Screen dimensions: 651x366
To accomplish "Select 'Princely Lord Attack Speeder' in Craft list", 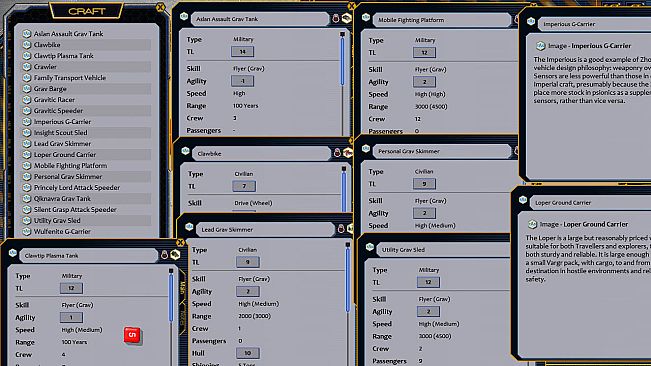I will [77, 188].
